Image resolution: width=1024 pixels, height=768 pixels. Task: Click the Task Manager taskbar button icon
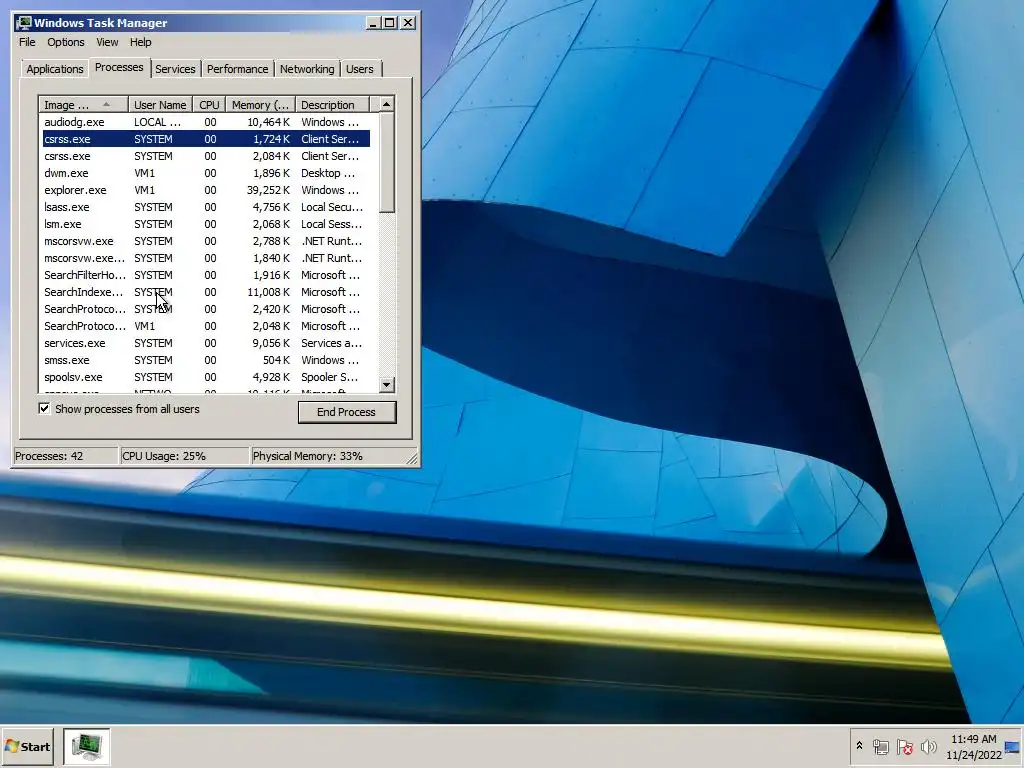tap(86, 746)
